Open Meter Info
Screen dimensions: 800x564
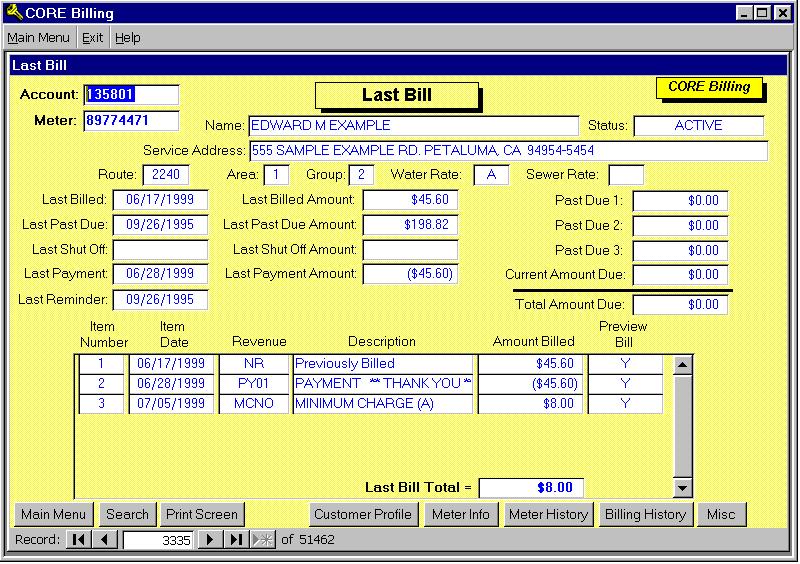pyautogui.click(x=461, y=514)
